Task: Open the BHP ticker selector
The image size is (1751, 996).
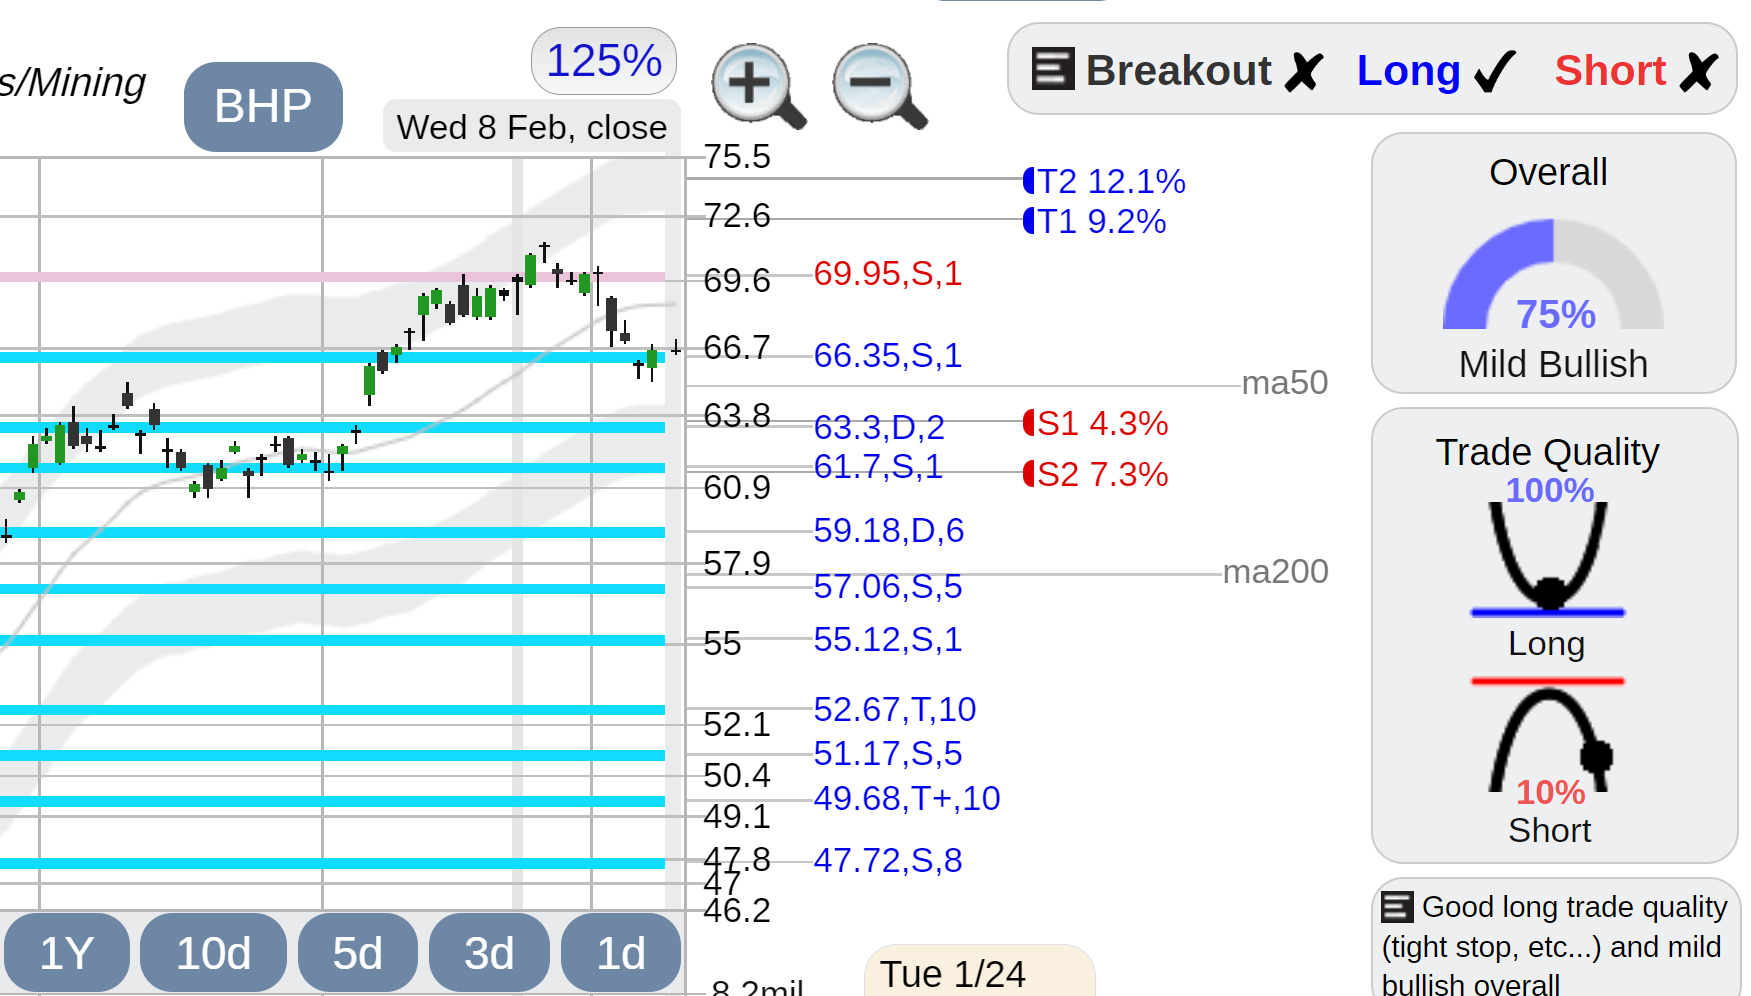Action: pos(263,106)
